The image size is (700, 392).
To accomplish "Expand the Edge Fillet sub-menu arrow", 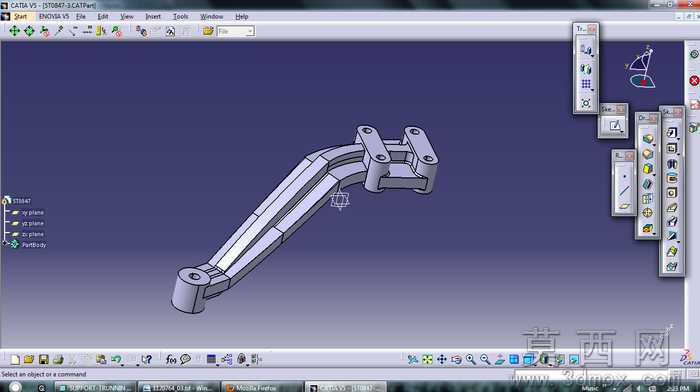I will 654,145.
